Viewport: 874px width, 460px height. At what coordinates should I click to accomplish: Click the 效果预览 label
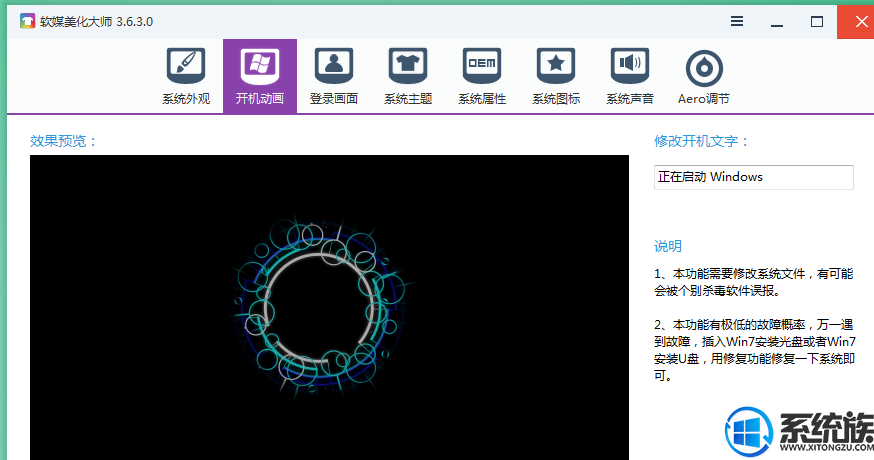(64, 141)
